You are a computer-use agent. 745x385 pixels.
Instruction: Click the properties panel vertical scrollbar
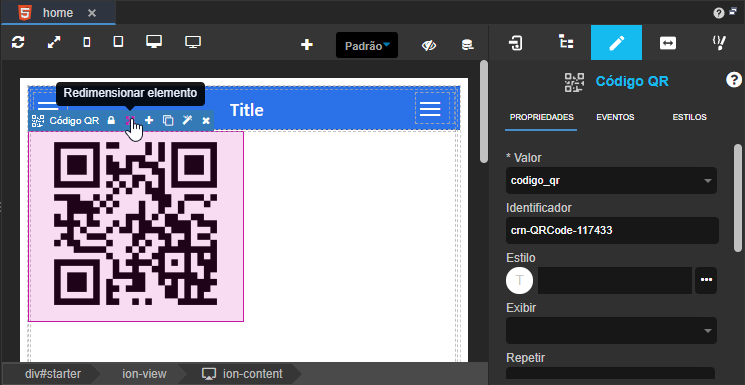click(x=738, y=197)
